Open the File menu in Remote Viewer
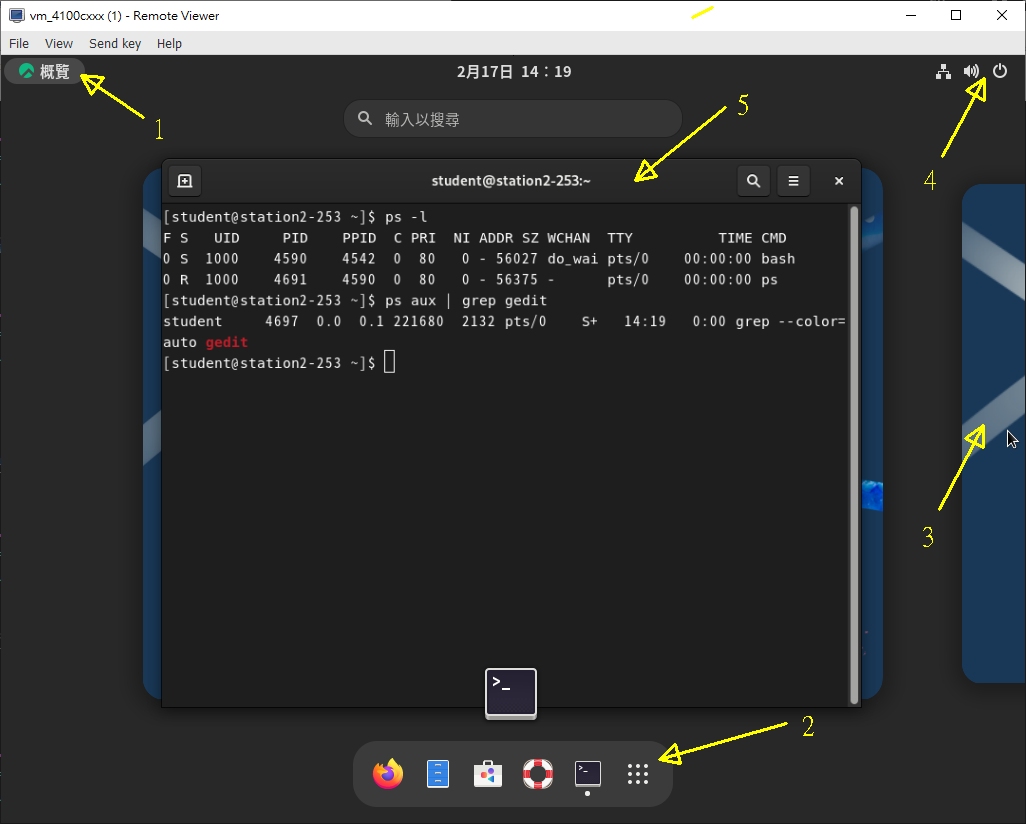Viewport: 1026px width, 824px height. pyautogui.click(x=19, y=44)
